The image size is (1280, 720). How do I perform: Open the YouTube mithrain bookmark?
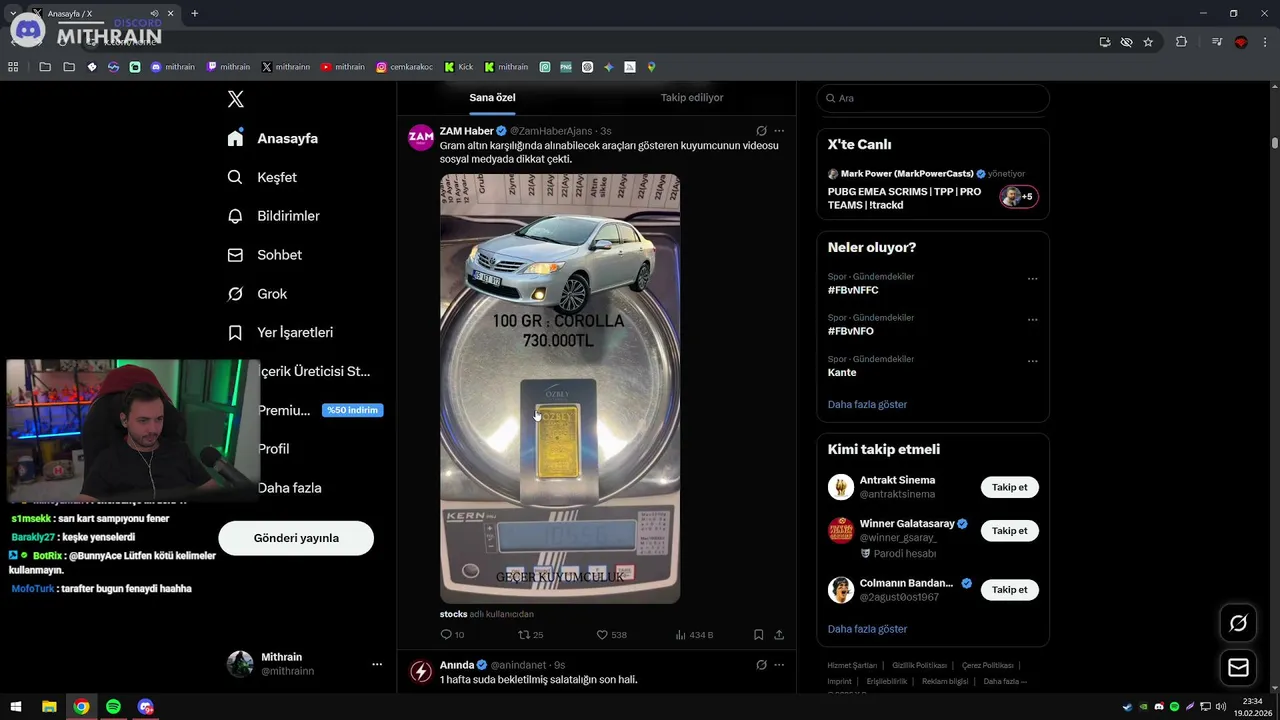pyautogui.click(x=343, y=67)
